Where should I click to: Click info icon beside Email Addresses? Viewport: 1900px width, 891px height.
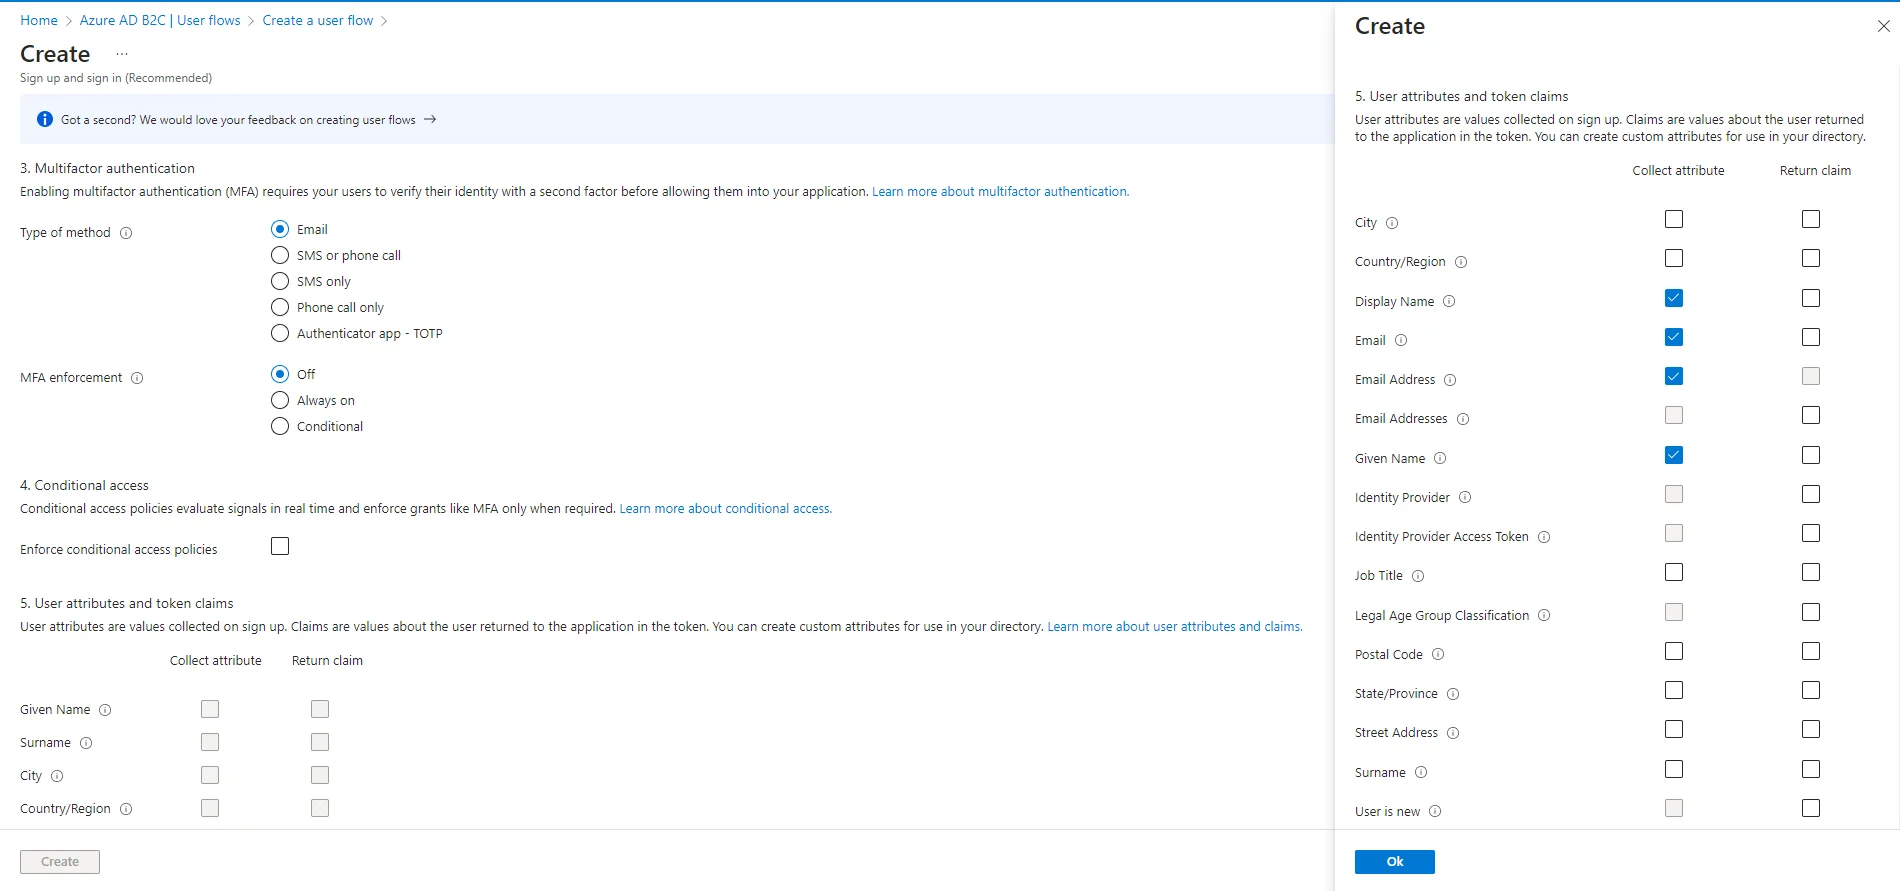(x=1463, y=419)
